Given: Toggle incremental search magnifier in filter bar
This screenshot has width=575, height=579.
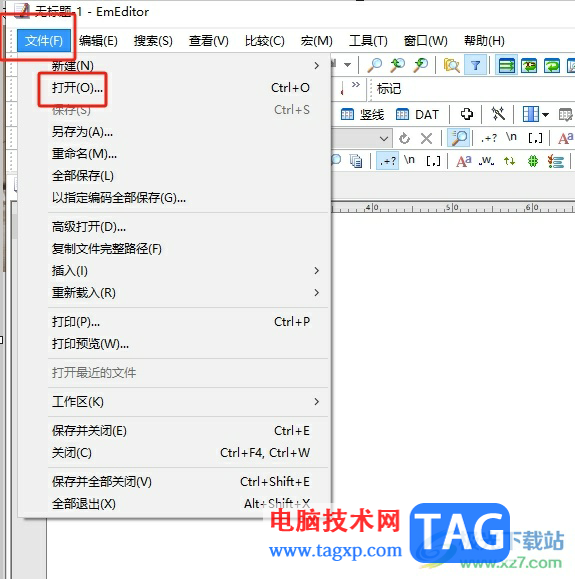Looking at the screenshot, I should pos(458,138).
